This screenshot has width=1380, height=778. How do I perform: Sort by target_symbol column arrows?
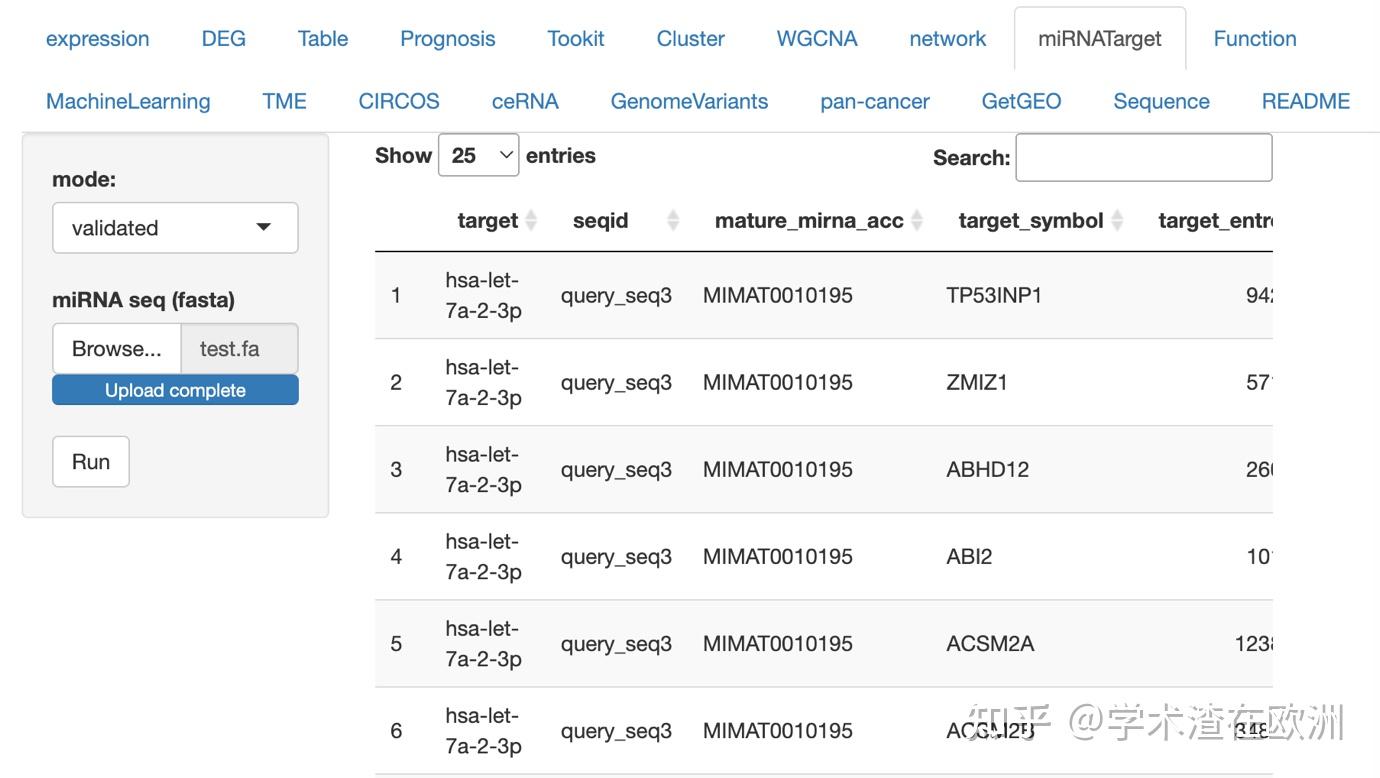click(x=1117, y=221)
